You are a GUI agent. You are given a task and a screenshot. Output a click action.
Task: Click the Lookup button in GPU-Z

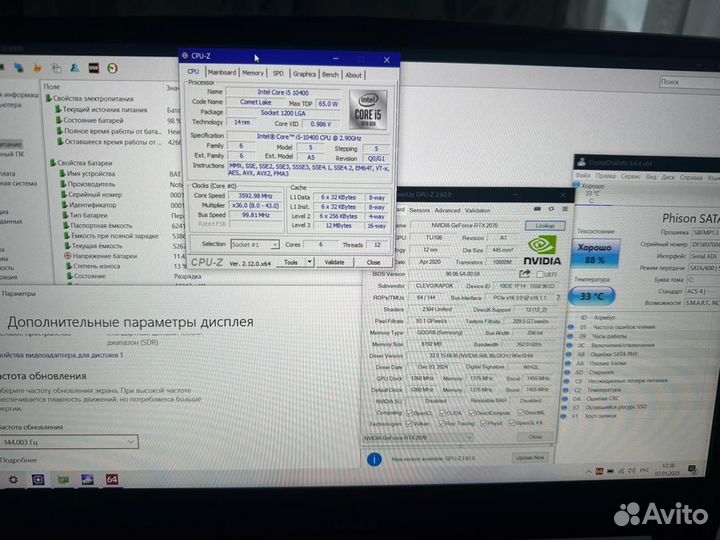(x=545, y=225)
